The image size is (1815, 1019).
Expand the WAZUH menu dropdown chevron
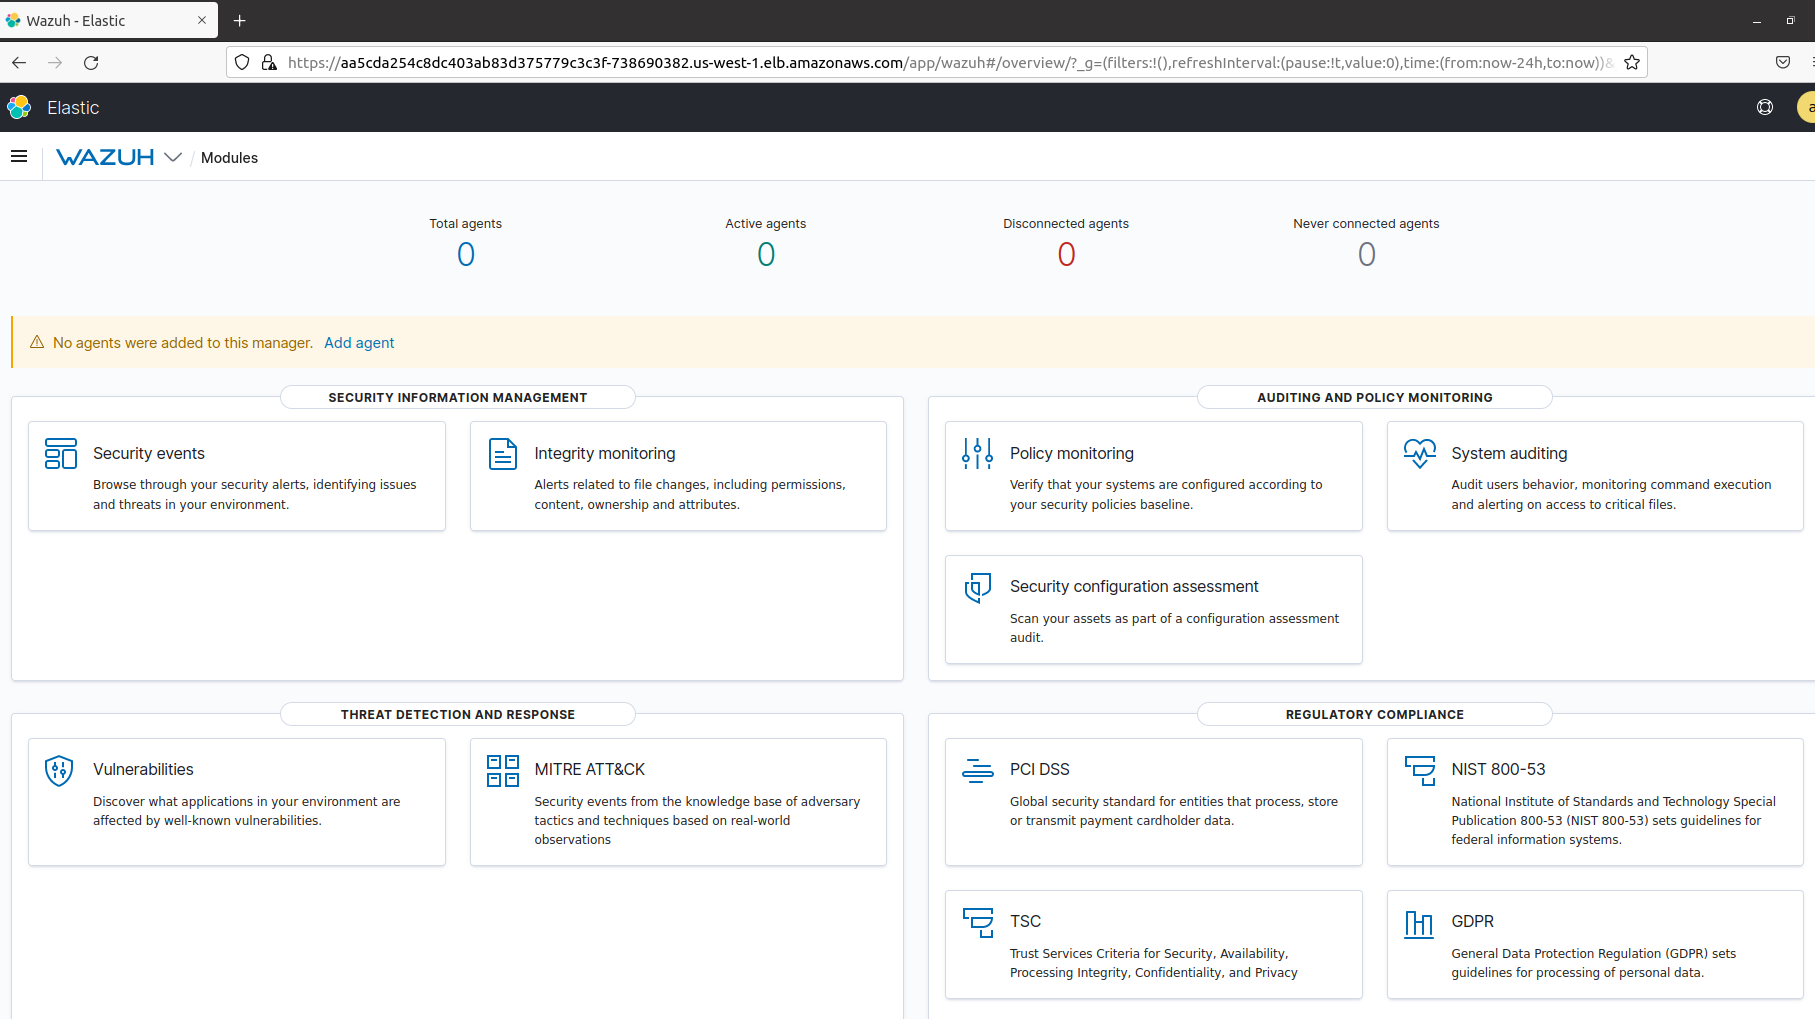[x=173, y=157]
